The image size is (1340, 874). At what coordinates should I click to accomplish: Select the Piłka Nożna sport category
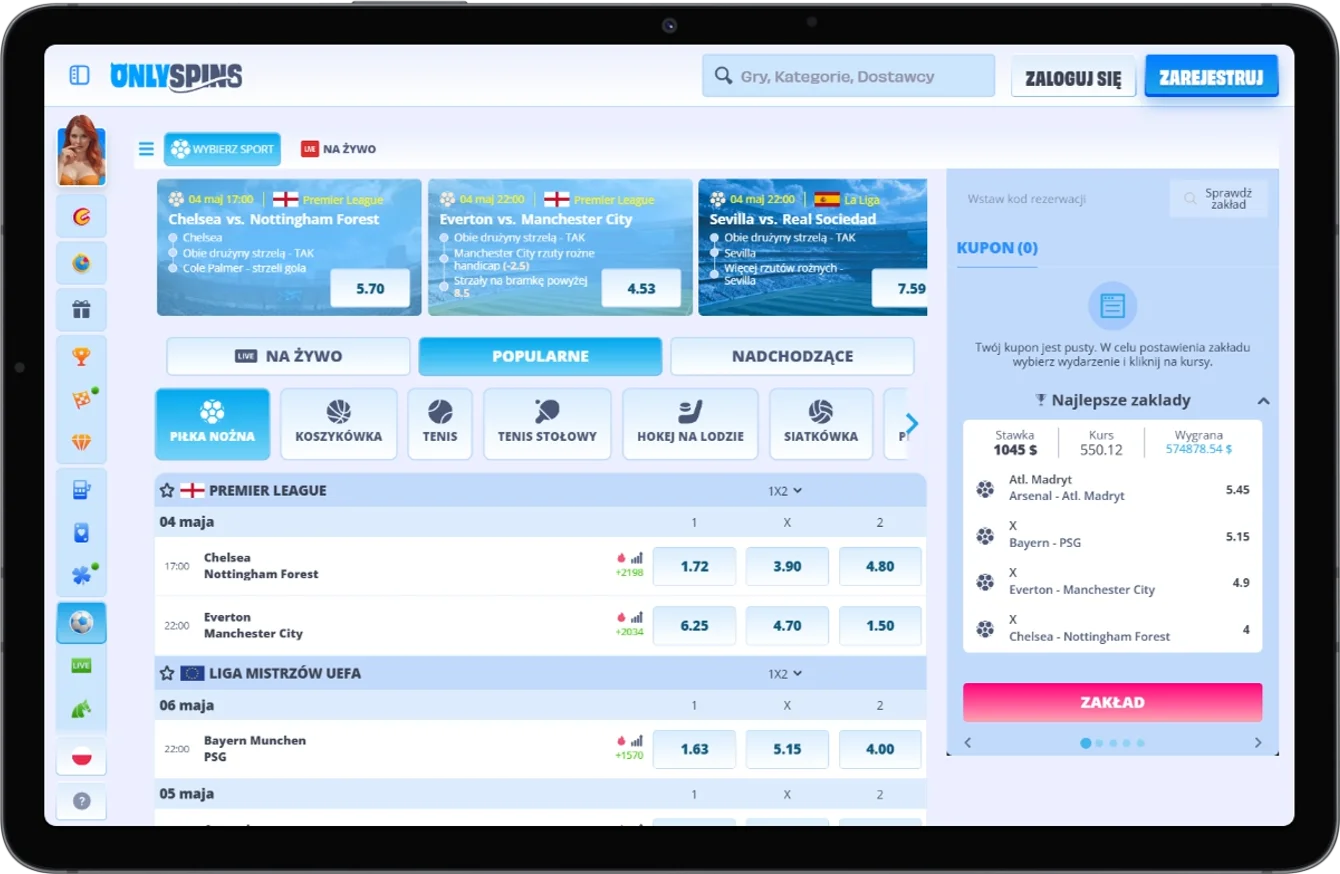tap(213, 424)
